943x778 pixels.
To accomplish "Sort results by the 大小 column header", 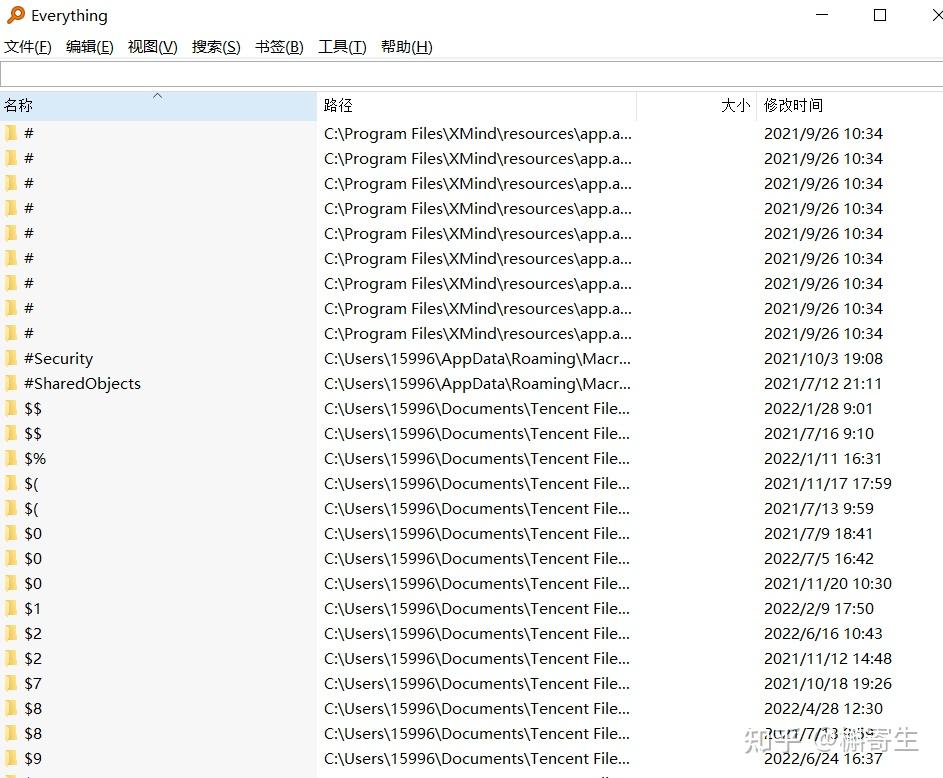I will coord(696,106).
